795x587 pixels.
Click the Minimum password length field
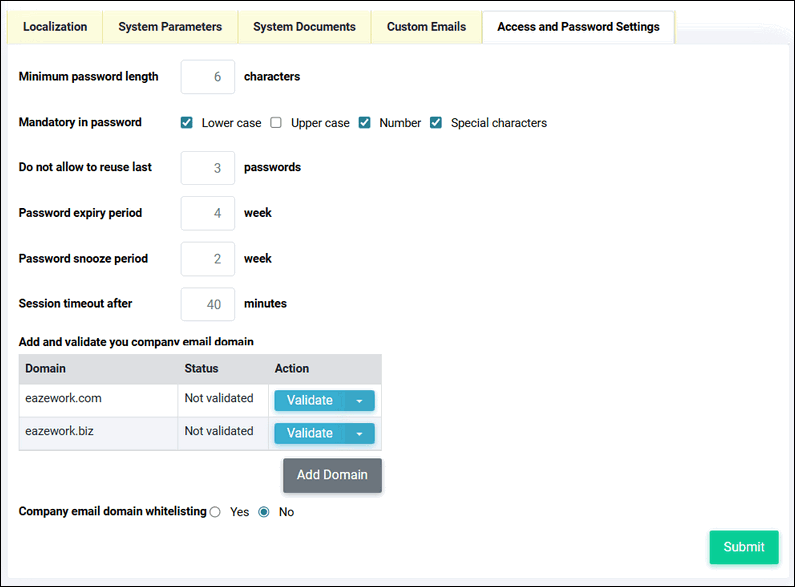(x=208, y=77)
